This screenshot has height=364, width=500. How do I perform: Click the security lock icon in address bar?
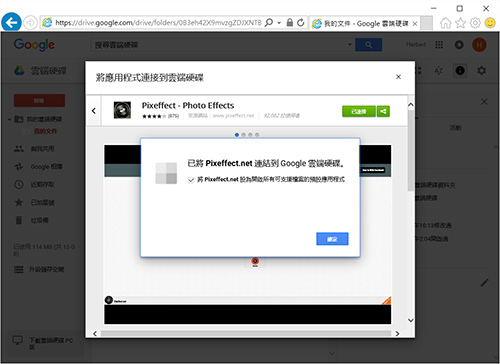tap(290, 23)
